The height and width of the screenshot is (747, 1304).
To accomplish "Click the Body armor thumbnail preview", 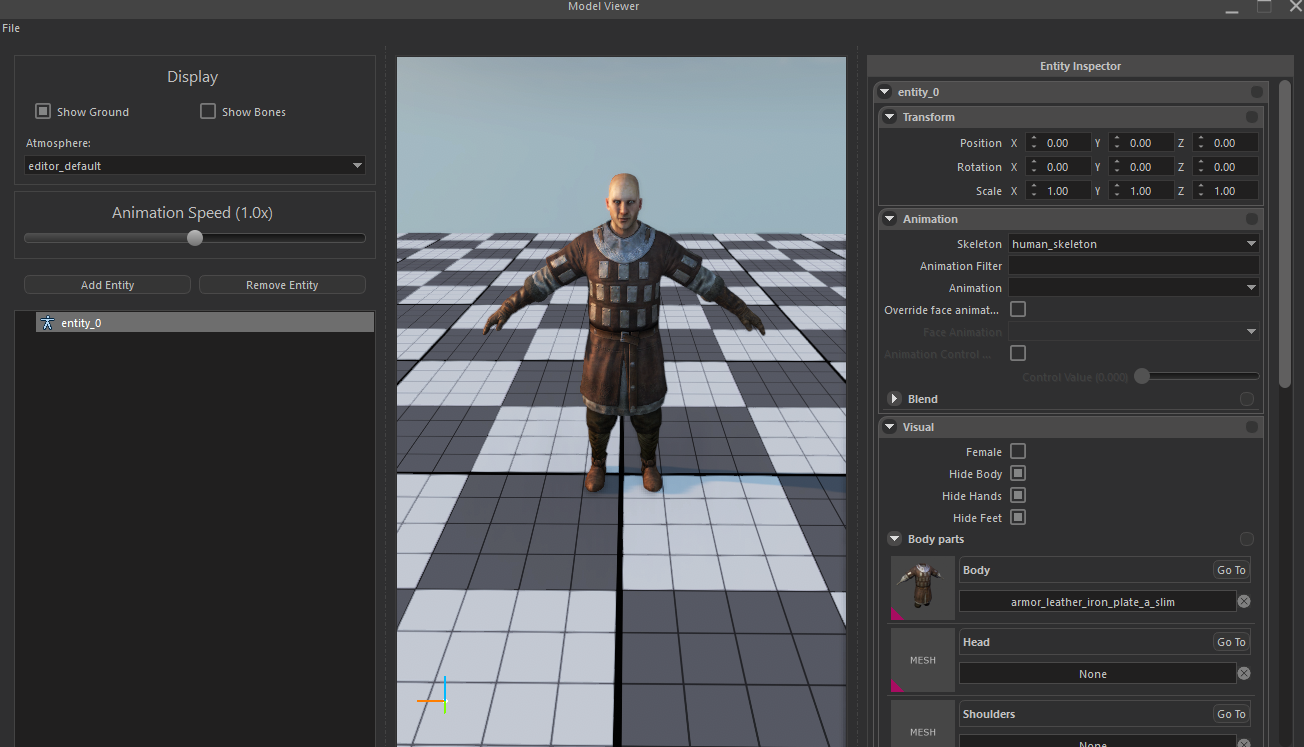I will [x=922, y=588].
